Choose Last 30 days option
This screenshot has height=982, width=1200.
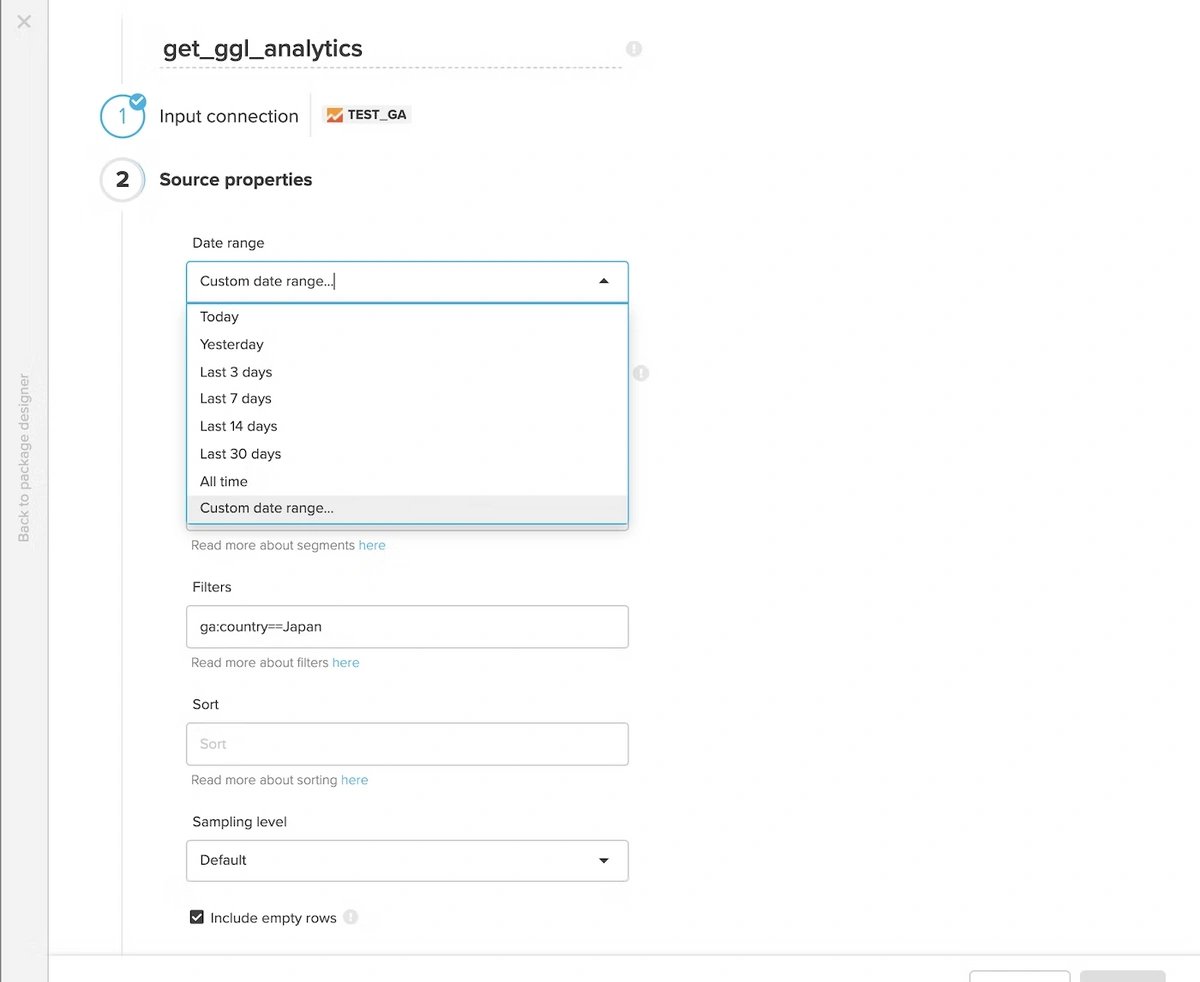(x=407, y=454)
